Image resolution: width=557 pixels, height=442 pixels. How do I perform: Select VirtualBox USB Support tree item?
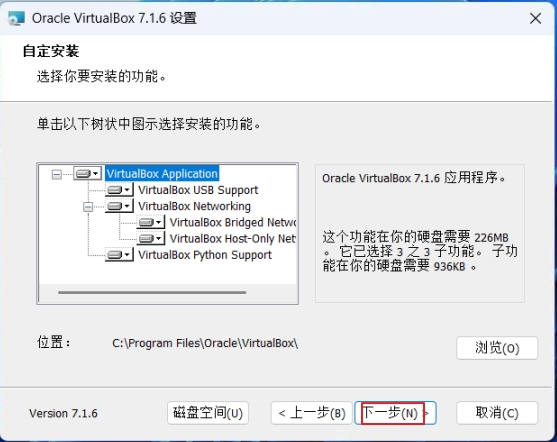[198, 190]
